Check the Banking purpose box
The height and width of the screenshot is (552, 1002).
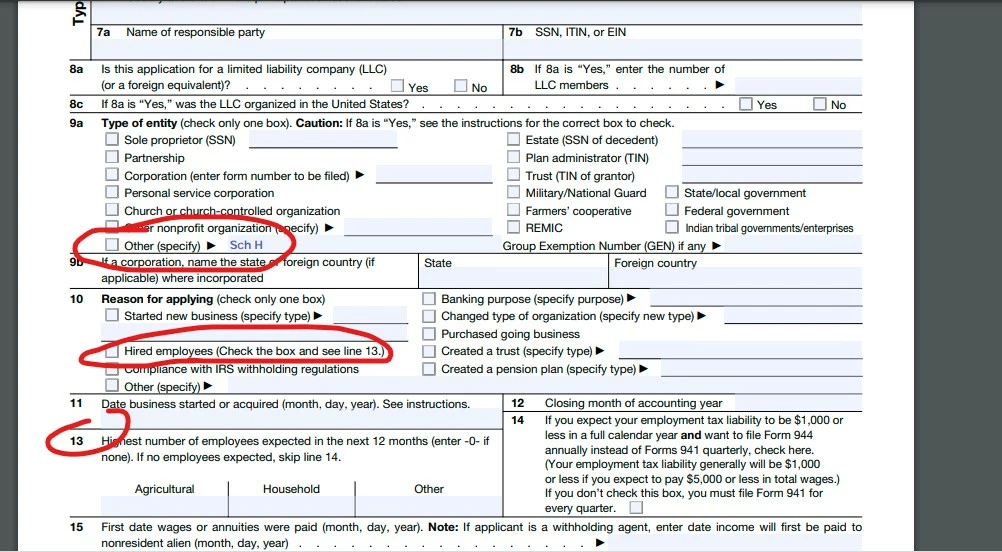click(429, 298)
